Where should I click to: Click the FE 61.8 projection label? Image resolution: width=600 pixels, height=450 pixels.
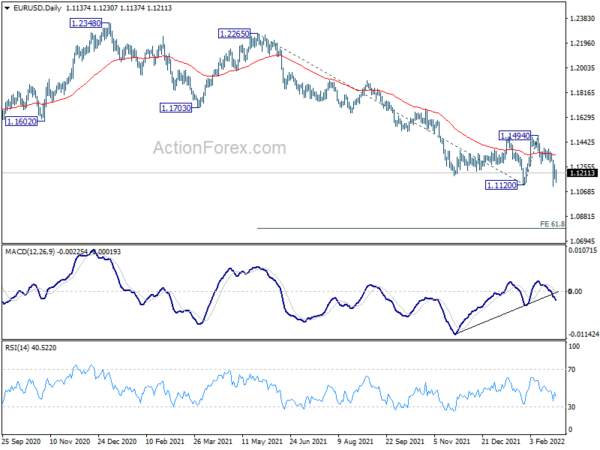(x=552, y=224)
